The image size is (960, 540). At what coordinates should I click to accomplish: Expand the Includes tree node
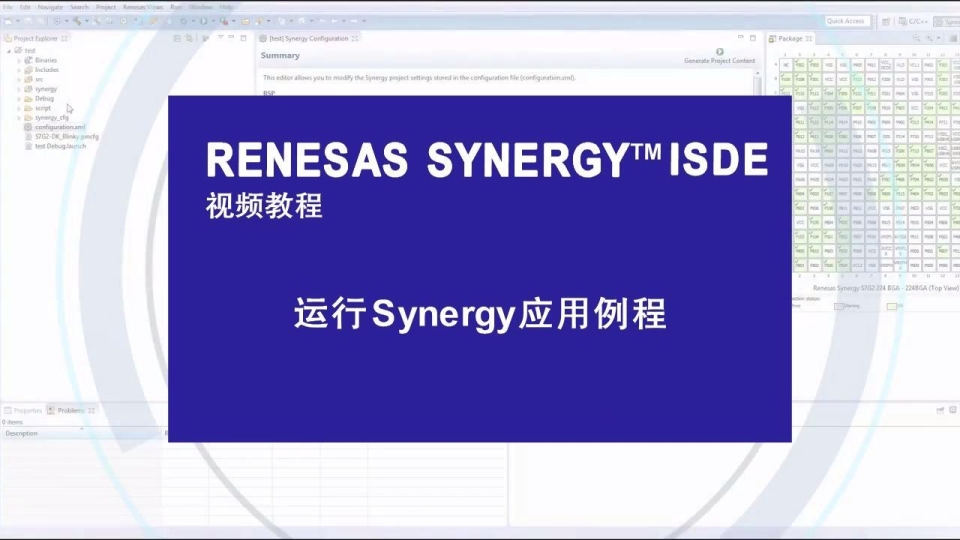coord(19,70)
